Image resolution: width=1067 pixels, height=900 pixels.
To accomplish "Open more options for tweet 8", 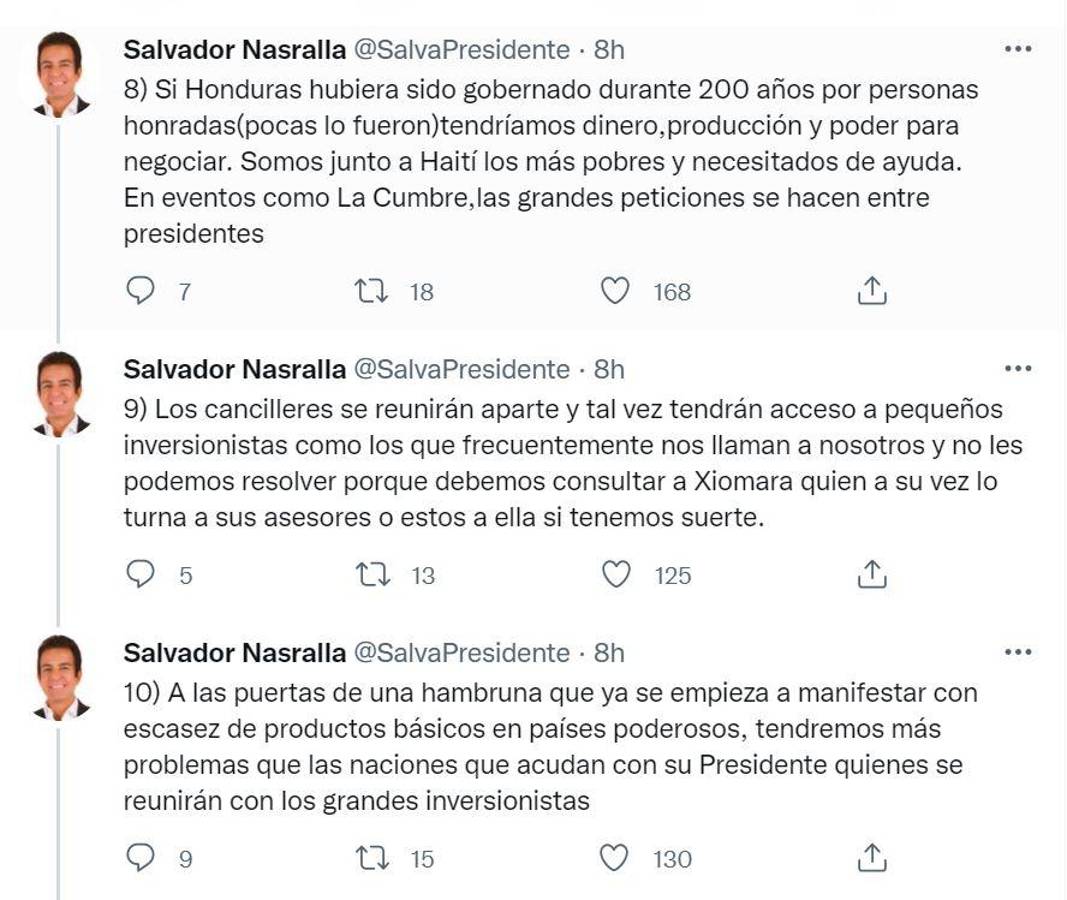I will pos(1017,49).
